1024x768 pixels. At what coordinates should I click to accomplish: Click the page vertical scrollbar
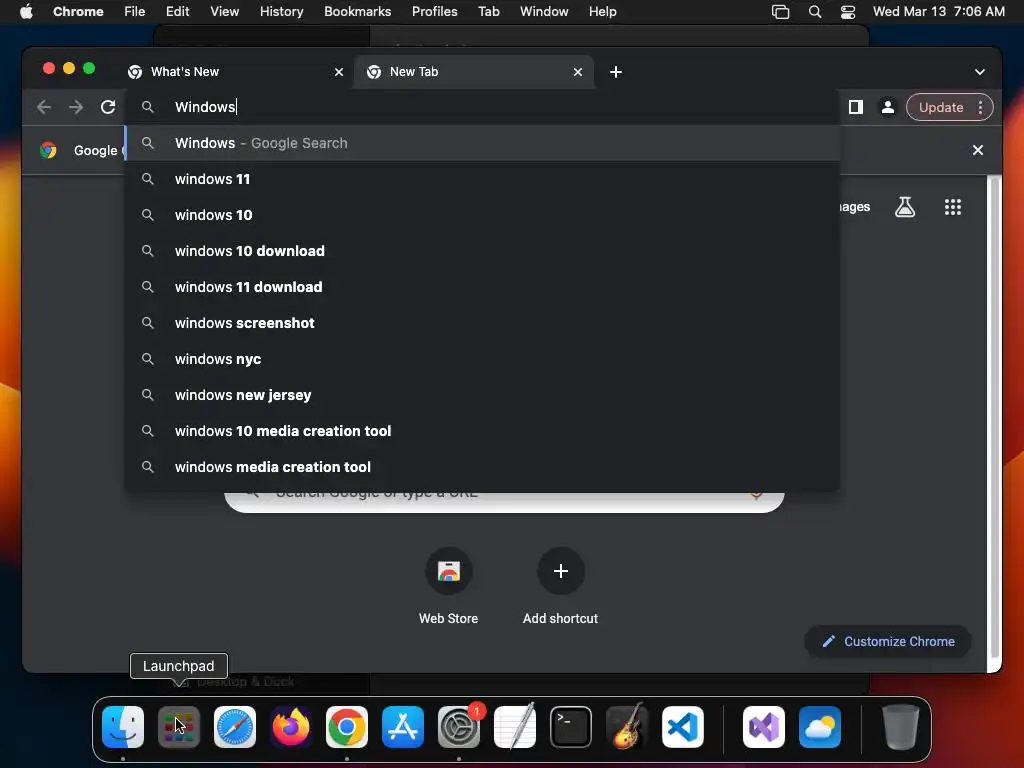pyautogui.click(x=995, y=418)
